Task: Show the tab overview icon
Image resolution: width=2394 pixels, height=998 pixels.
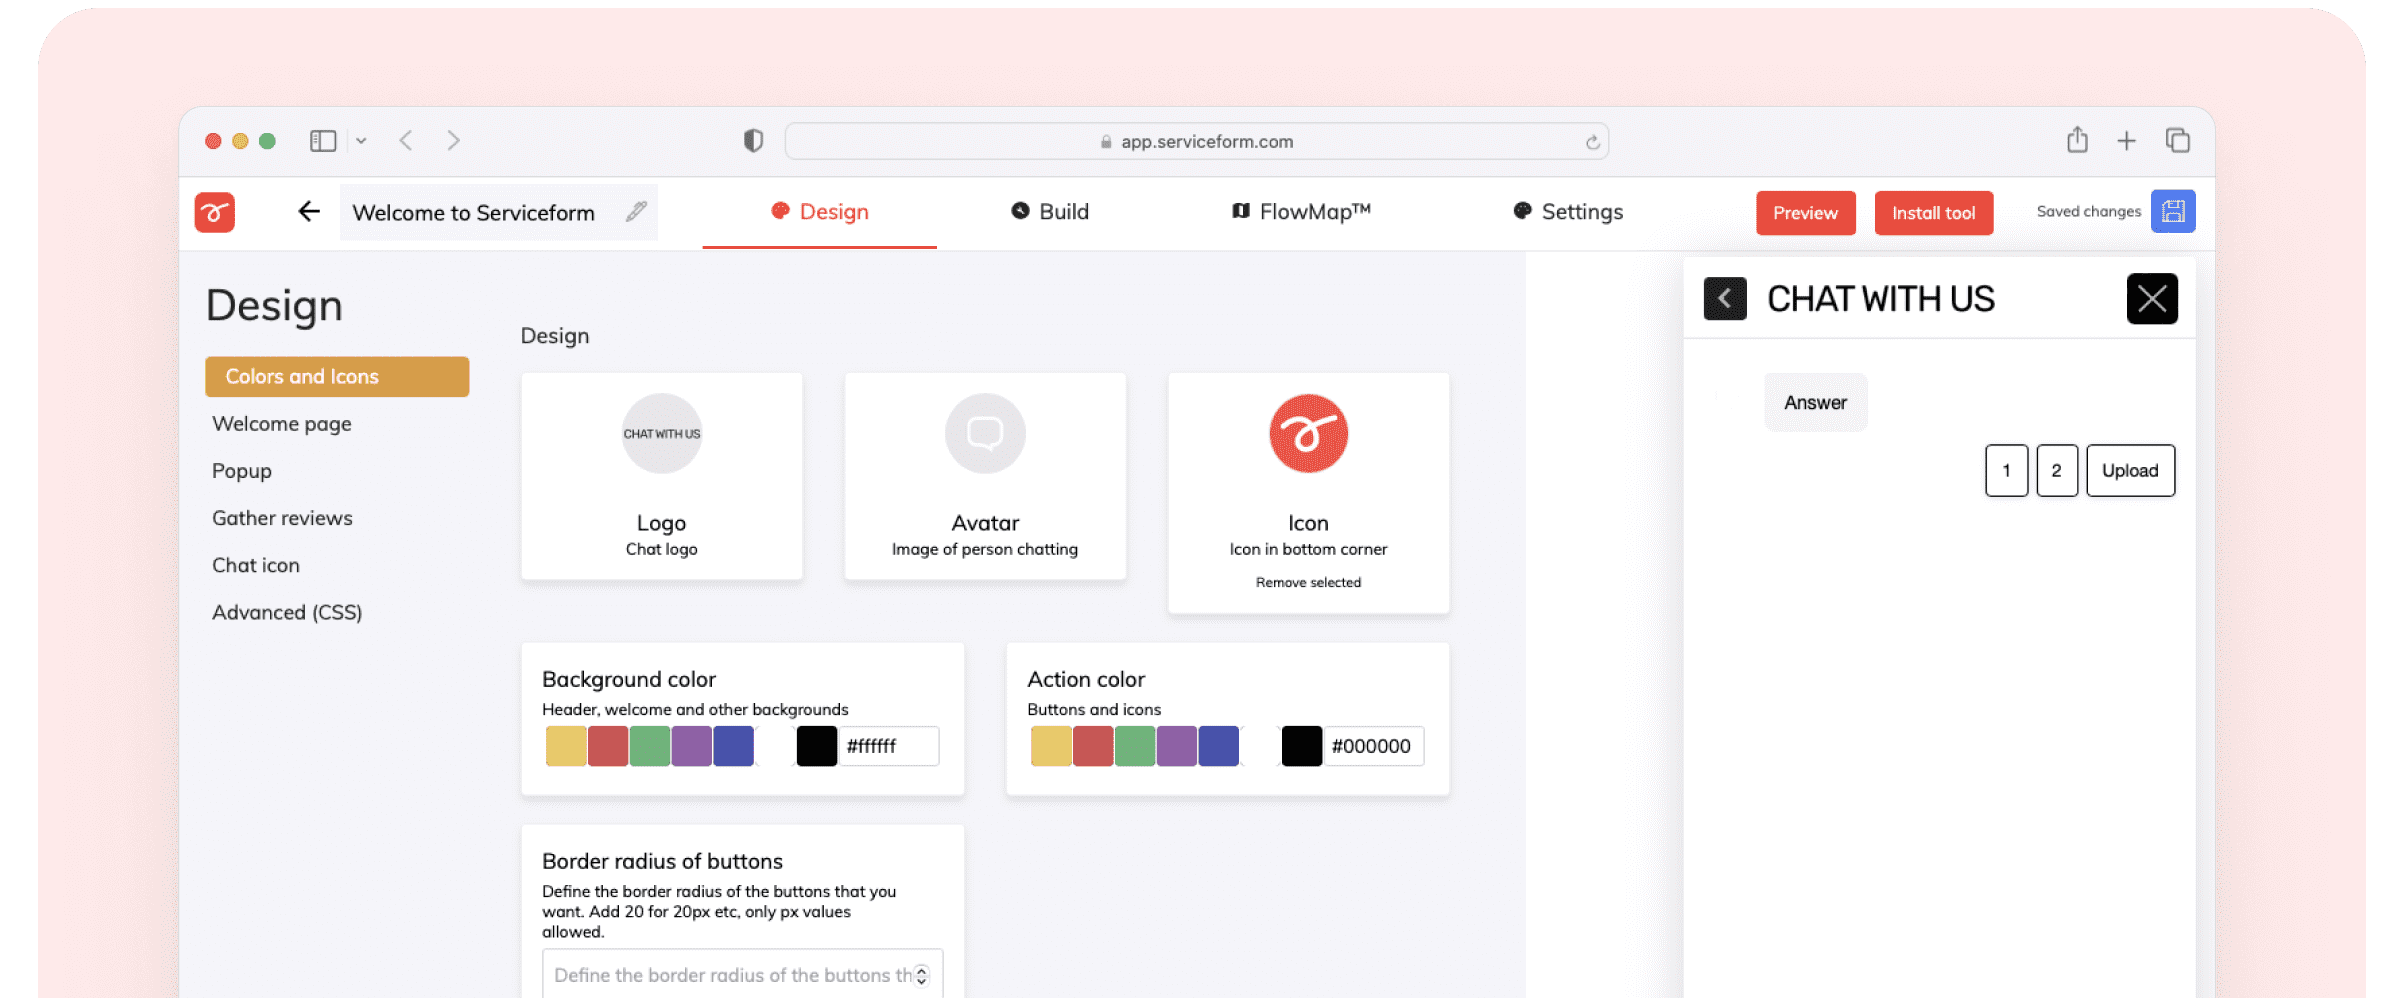Action: pos(2177,140)
